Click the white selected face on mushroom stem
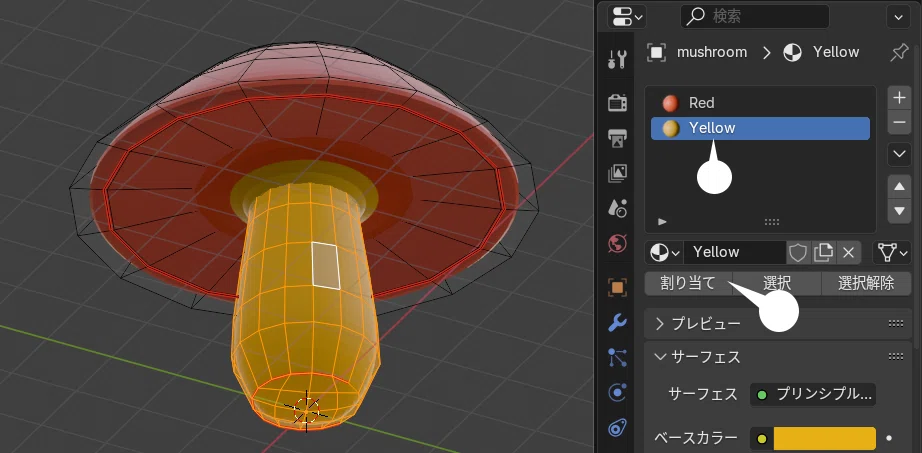The height and width of the screenshot is (453, 922). pos(326,265)
